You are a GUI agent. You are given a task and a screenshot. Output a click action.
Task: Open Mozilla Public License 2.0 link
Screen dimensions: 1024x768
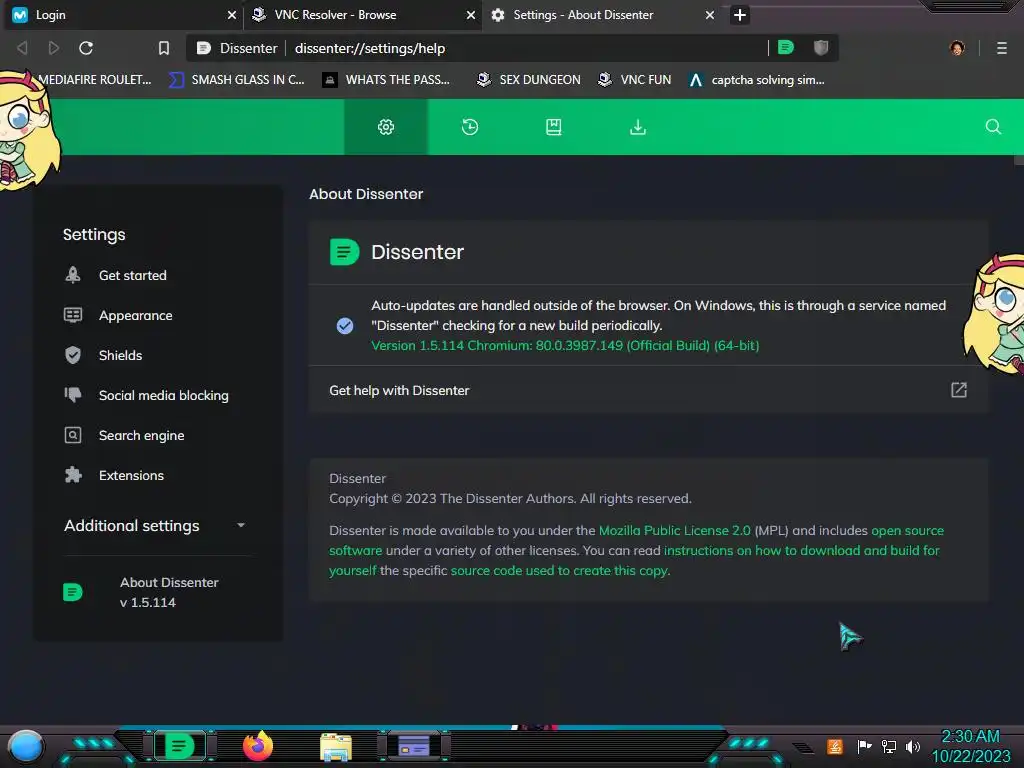point(675,530)
